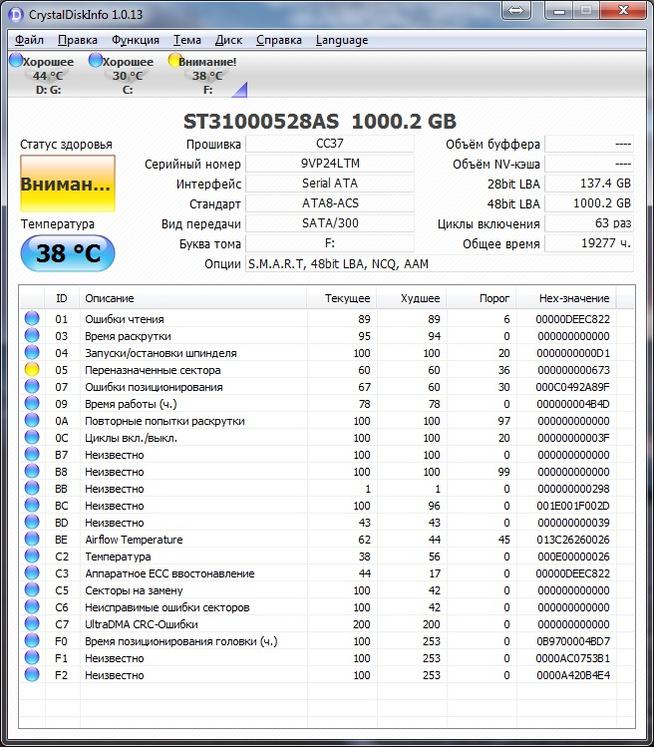
Task: Click the Опции field listing S.M.A.R.T features
Action: (x=439, y=263)
